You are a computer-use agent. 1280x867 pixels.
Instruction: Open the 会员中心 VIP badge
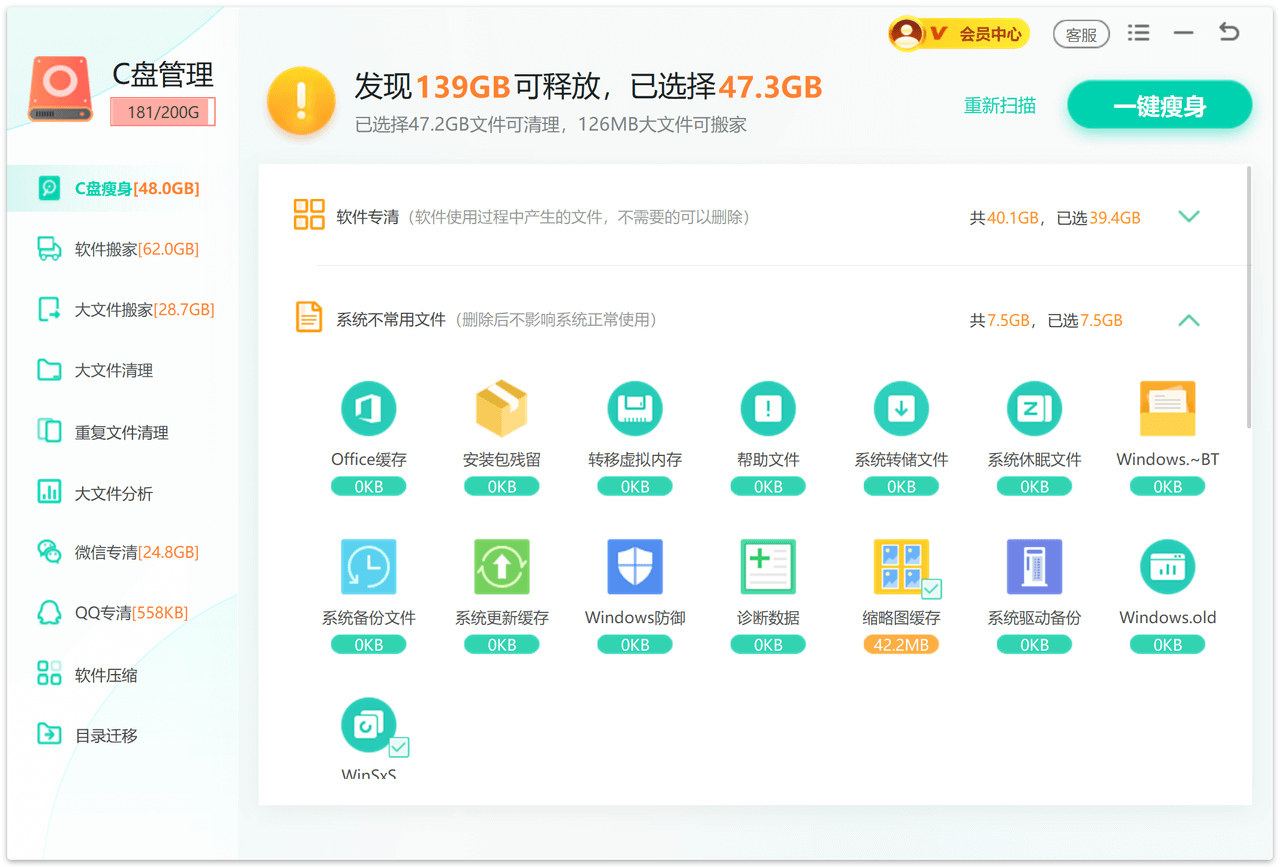tap(959, 34)
